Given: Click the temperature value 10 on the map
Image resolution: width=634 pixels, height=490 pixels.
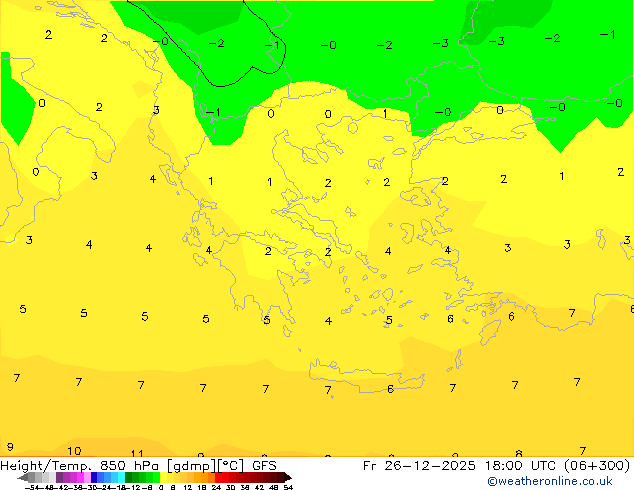Looking at the screenshot, I should 74,451.
